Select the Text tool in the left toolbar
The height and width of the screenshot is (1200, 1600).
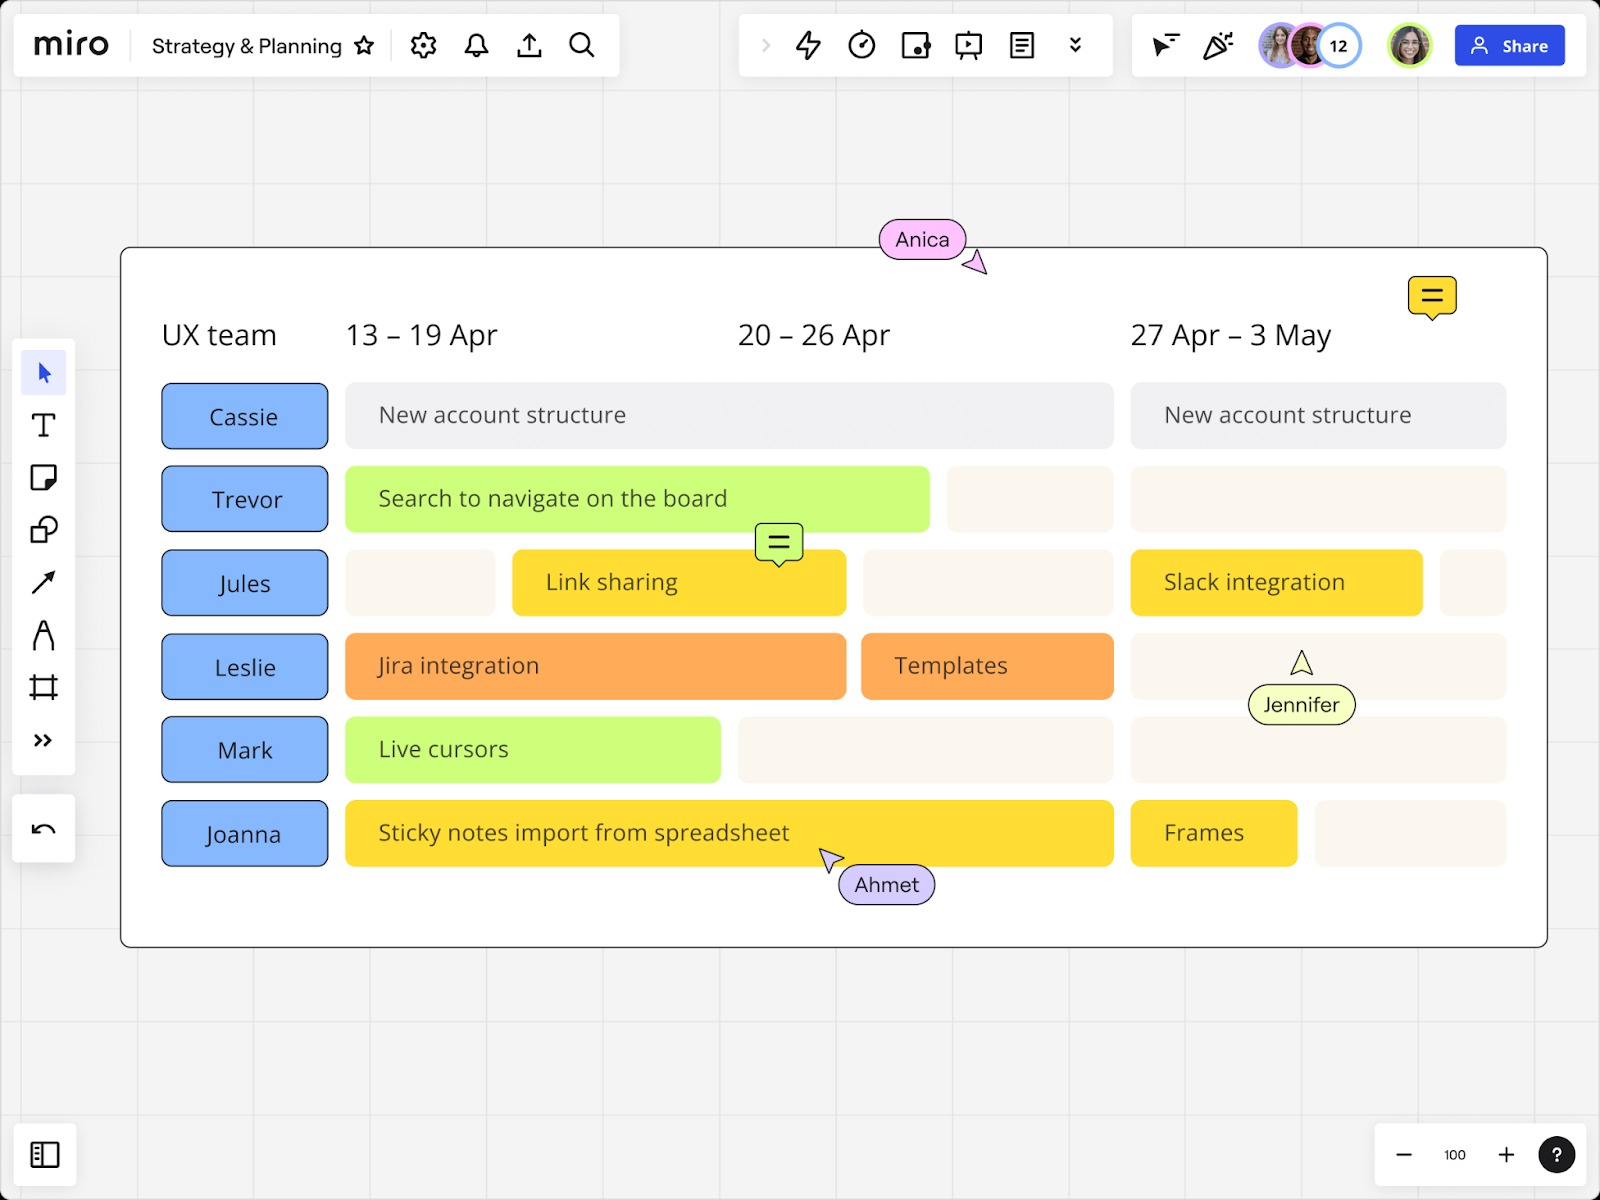(43, 425)
